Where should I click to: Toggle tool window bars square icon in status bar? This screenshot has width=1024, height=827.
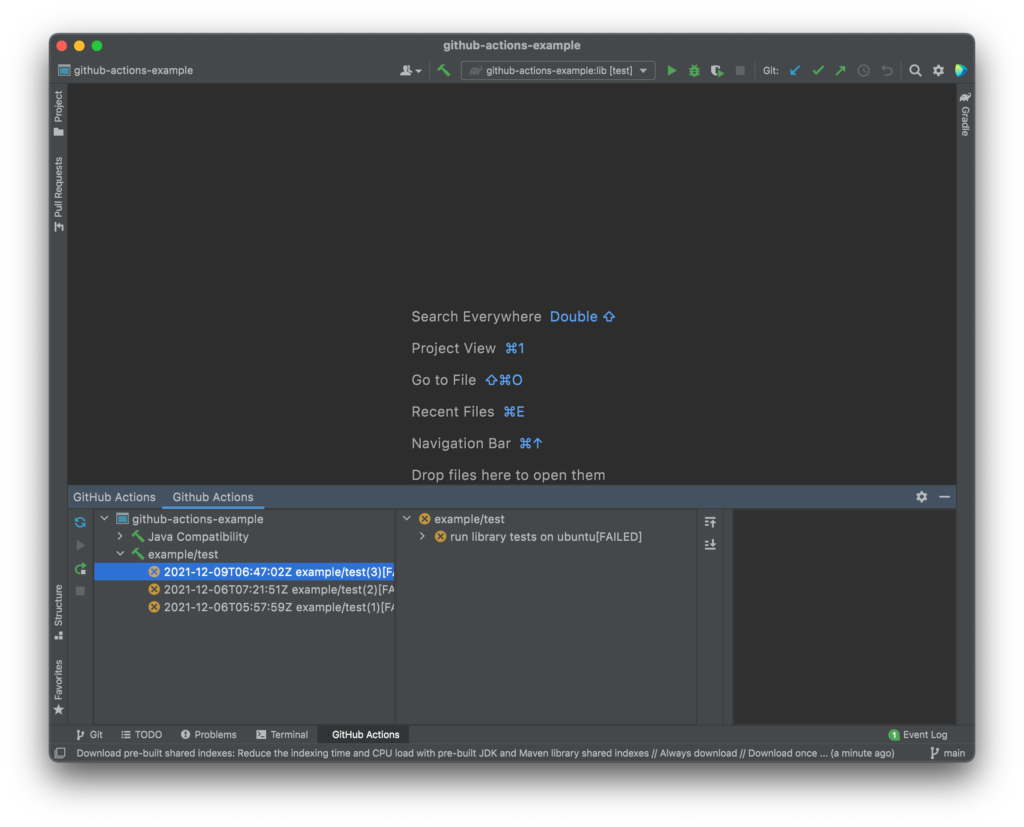[x=60, y=753]
